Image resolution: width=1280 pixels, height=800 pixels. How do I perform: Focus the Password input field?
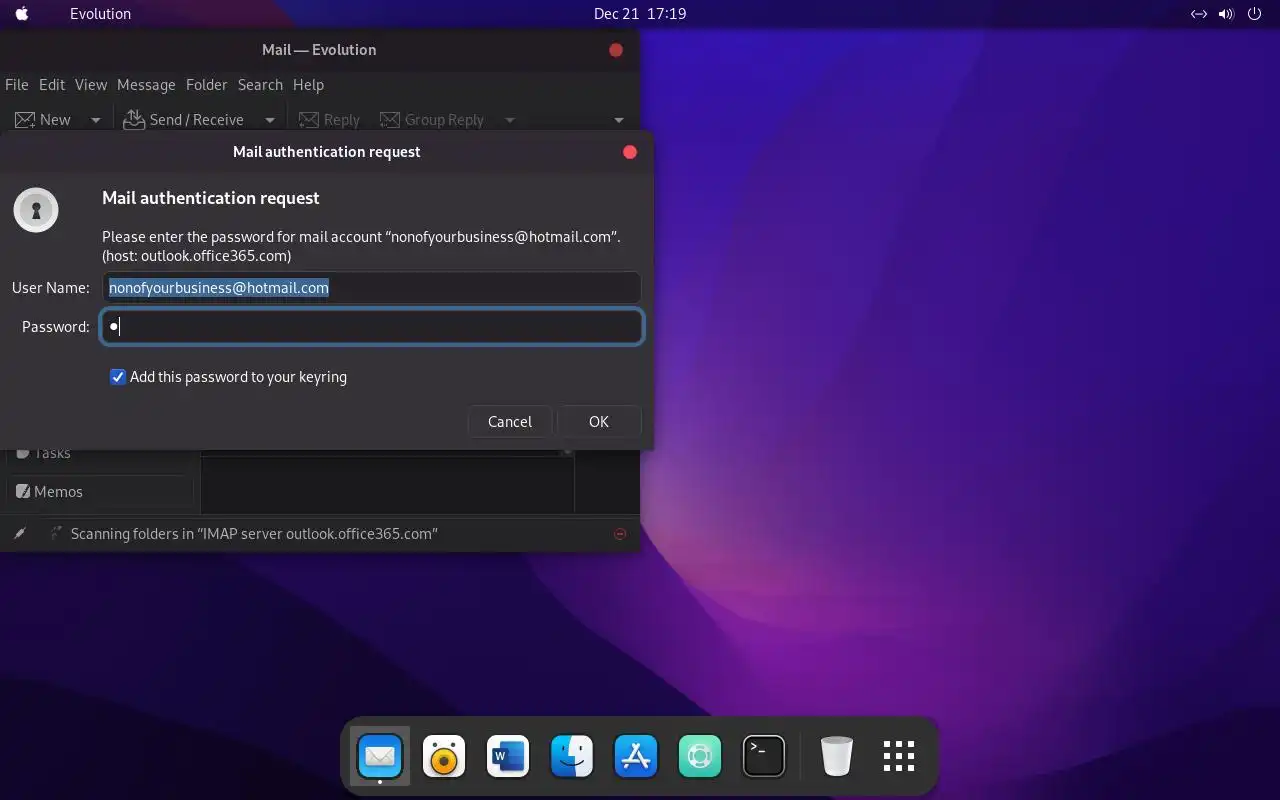371,327
